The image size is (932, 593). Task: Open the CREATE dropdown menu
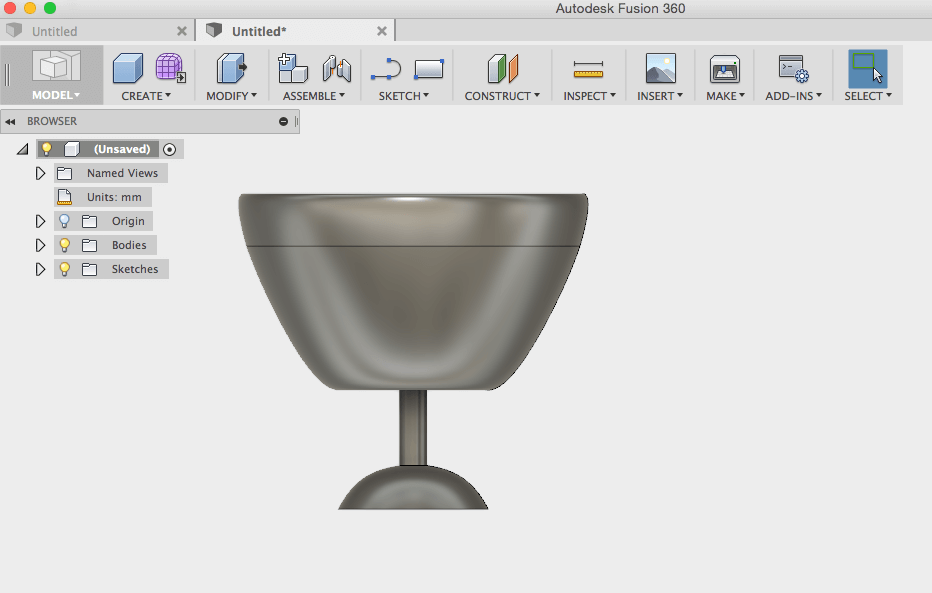(146, 96)
